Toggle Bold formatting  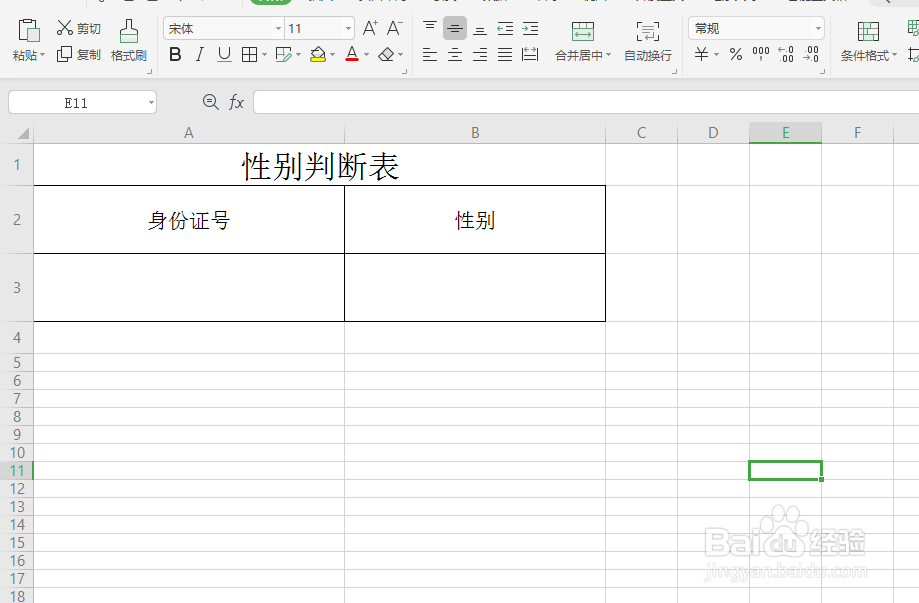175,54
